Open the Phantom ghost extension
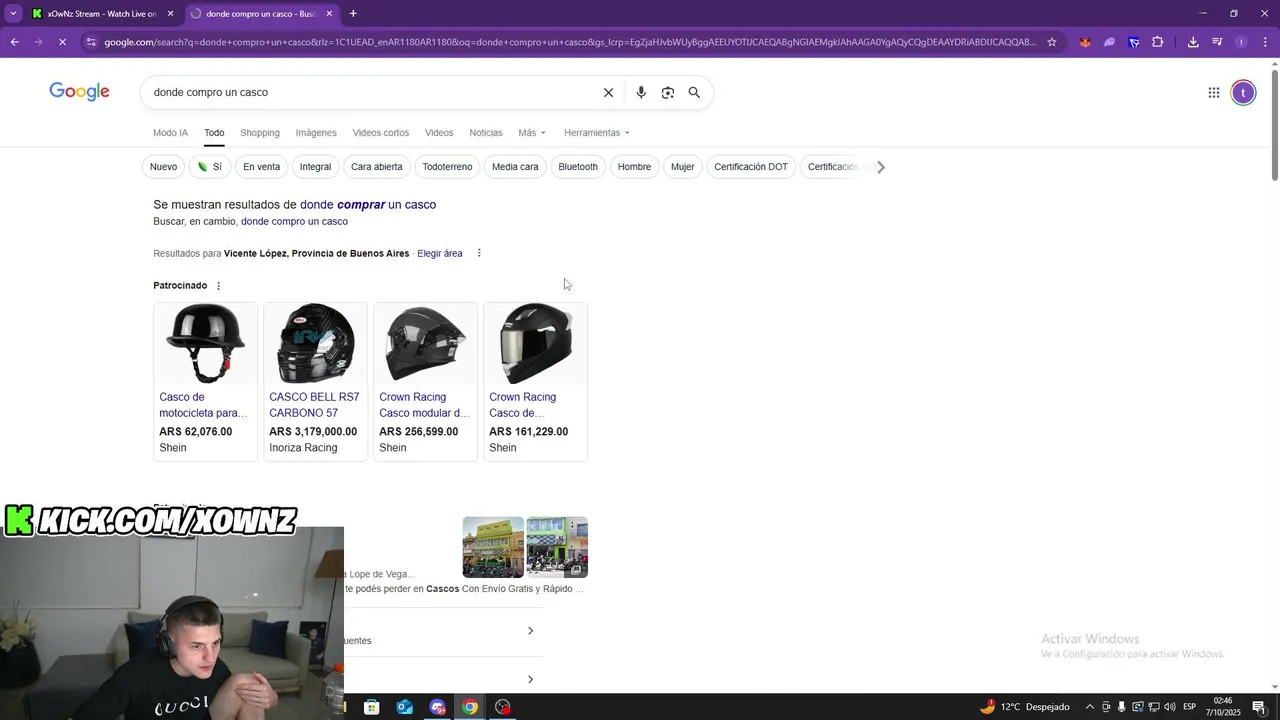Viewport: 1280px width, 720px height. (x=1109, y=42)
